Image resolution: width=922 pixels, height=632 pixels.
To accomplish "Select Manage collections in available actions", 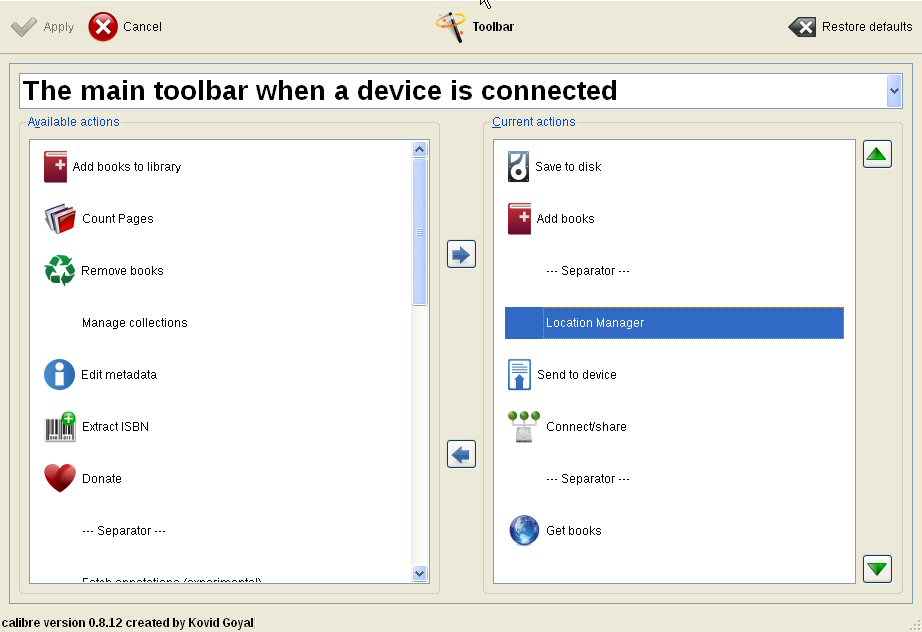I will (x=135, y=323).
